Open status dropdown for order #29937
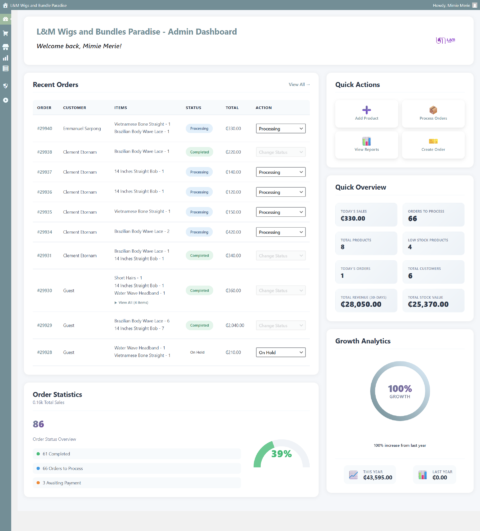This screenshot has width=480, height=531. click(x=280, y=172)
